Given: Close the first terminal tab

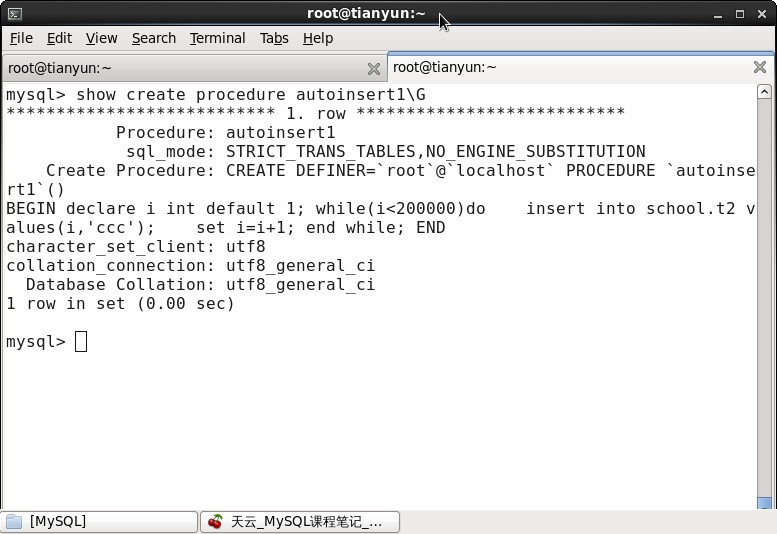Looking at the screenshot, I should 374,69.
